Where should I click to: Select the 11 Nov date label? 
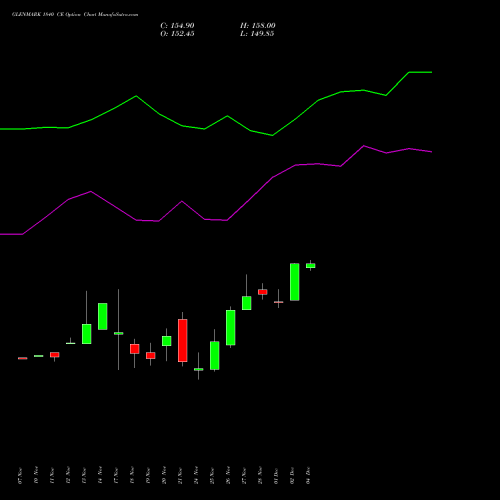(52, 476)
